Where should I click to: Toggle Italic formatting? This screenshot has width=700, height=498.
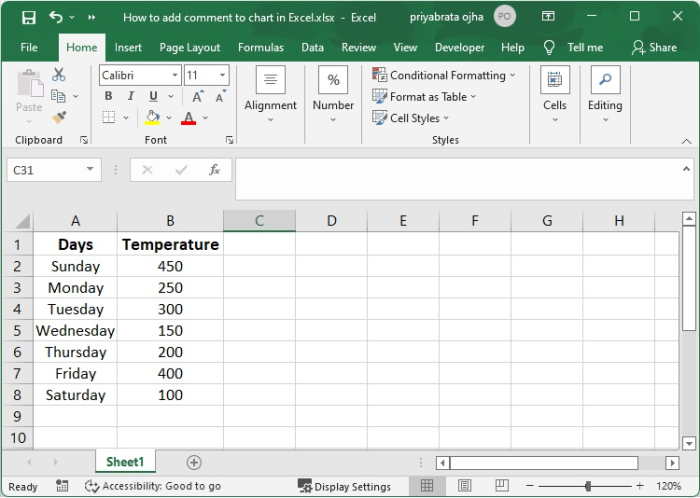click(x=131, y=97)
